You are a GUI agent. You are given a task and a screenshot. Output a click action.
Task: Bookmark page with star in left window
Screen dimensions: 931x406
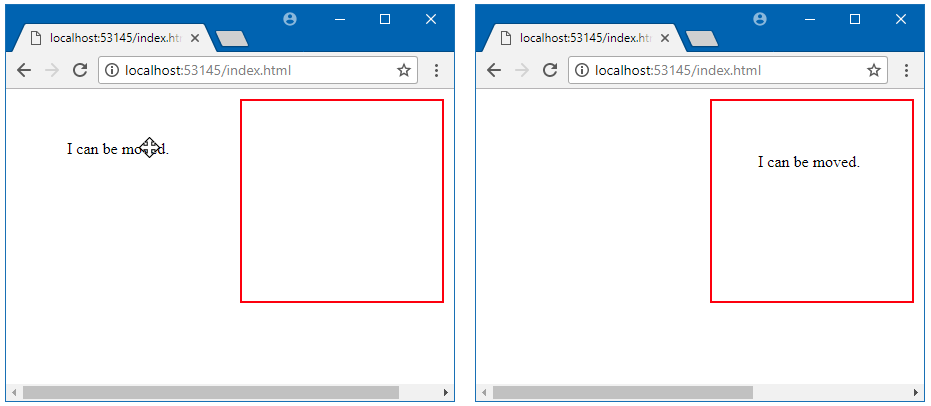point(404,71)
